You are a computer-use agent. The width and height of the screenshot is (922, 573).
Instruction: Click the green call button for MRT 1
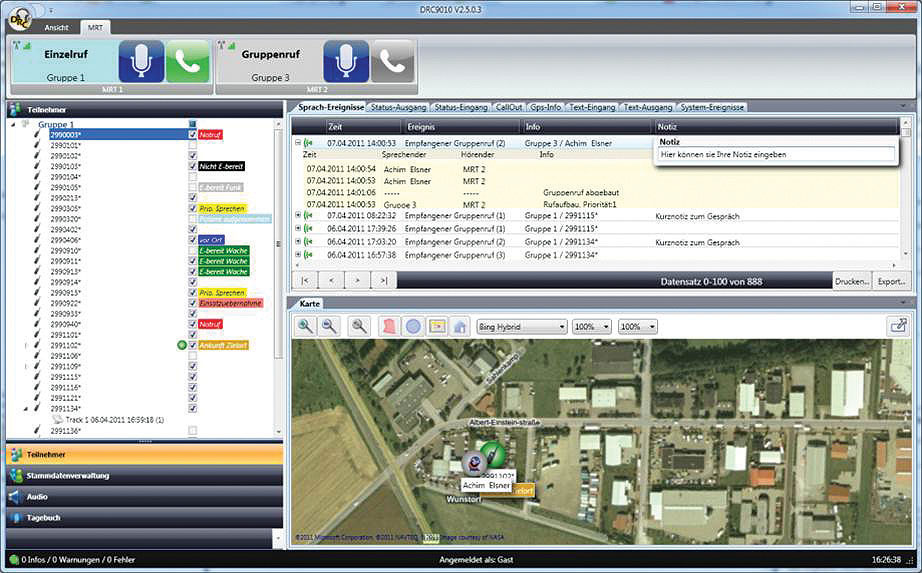pos(188,61)
